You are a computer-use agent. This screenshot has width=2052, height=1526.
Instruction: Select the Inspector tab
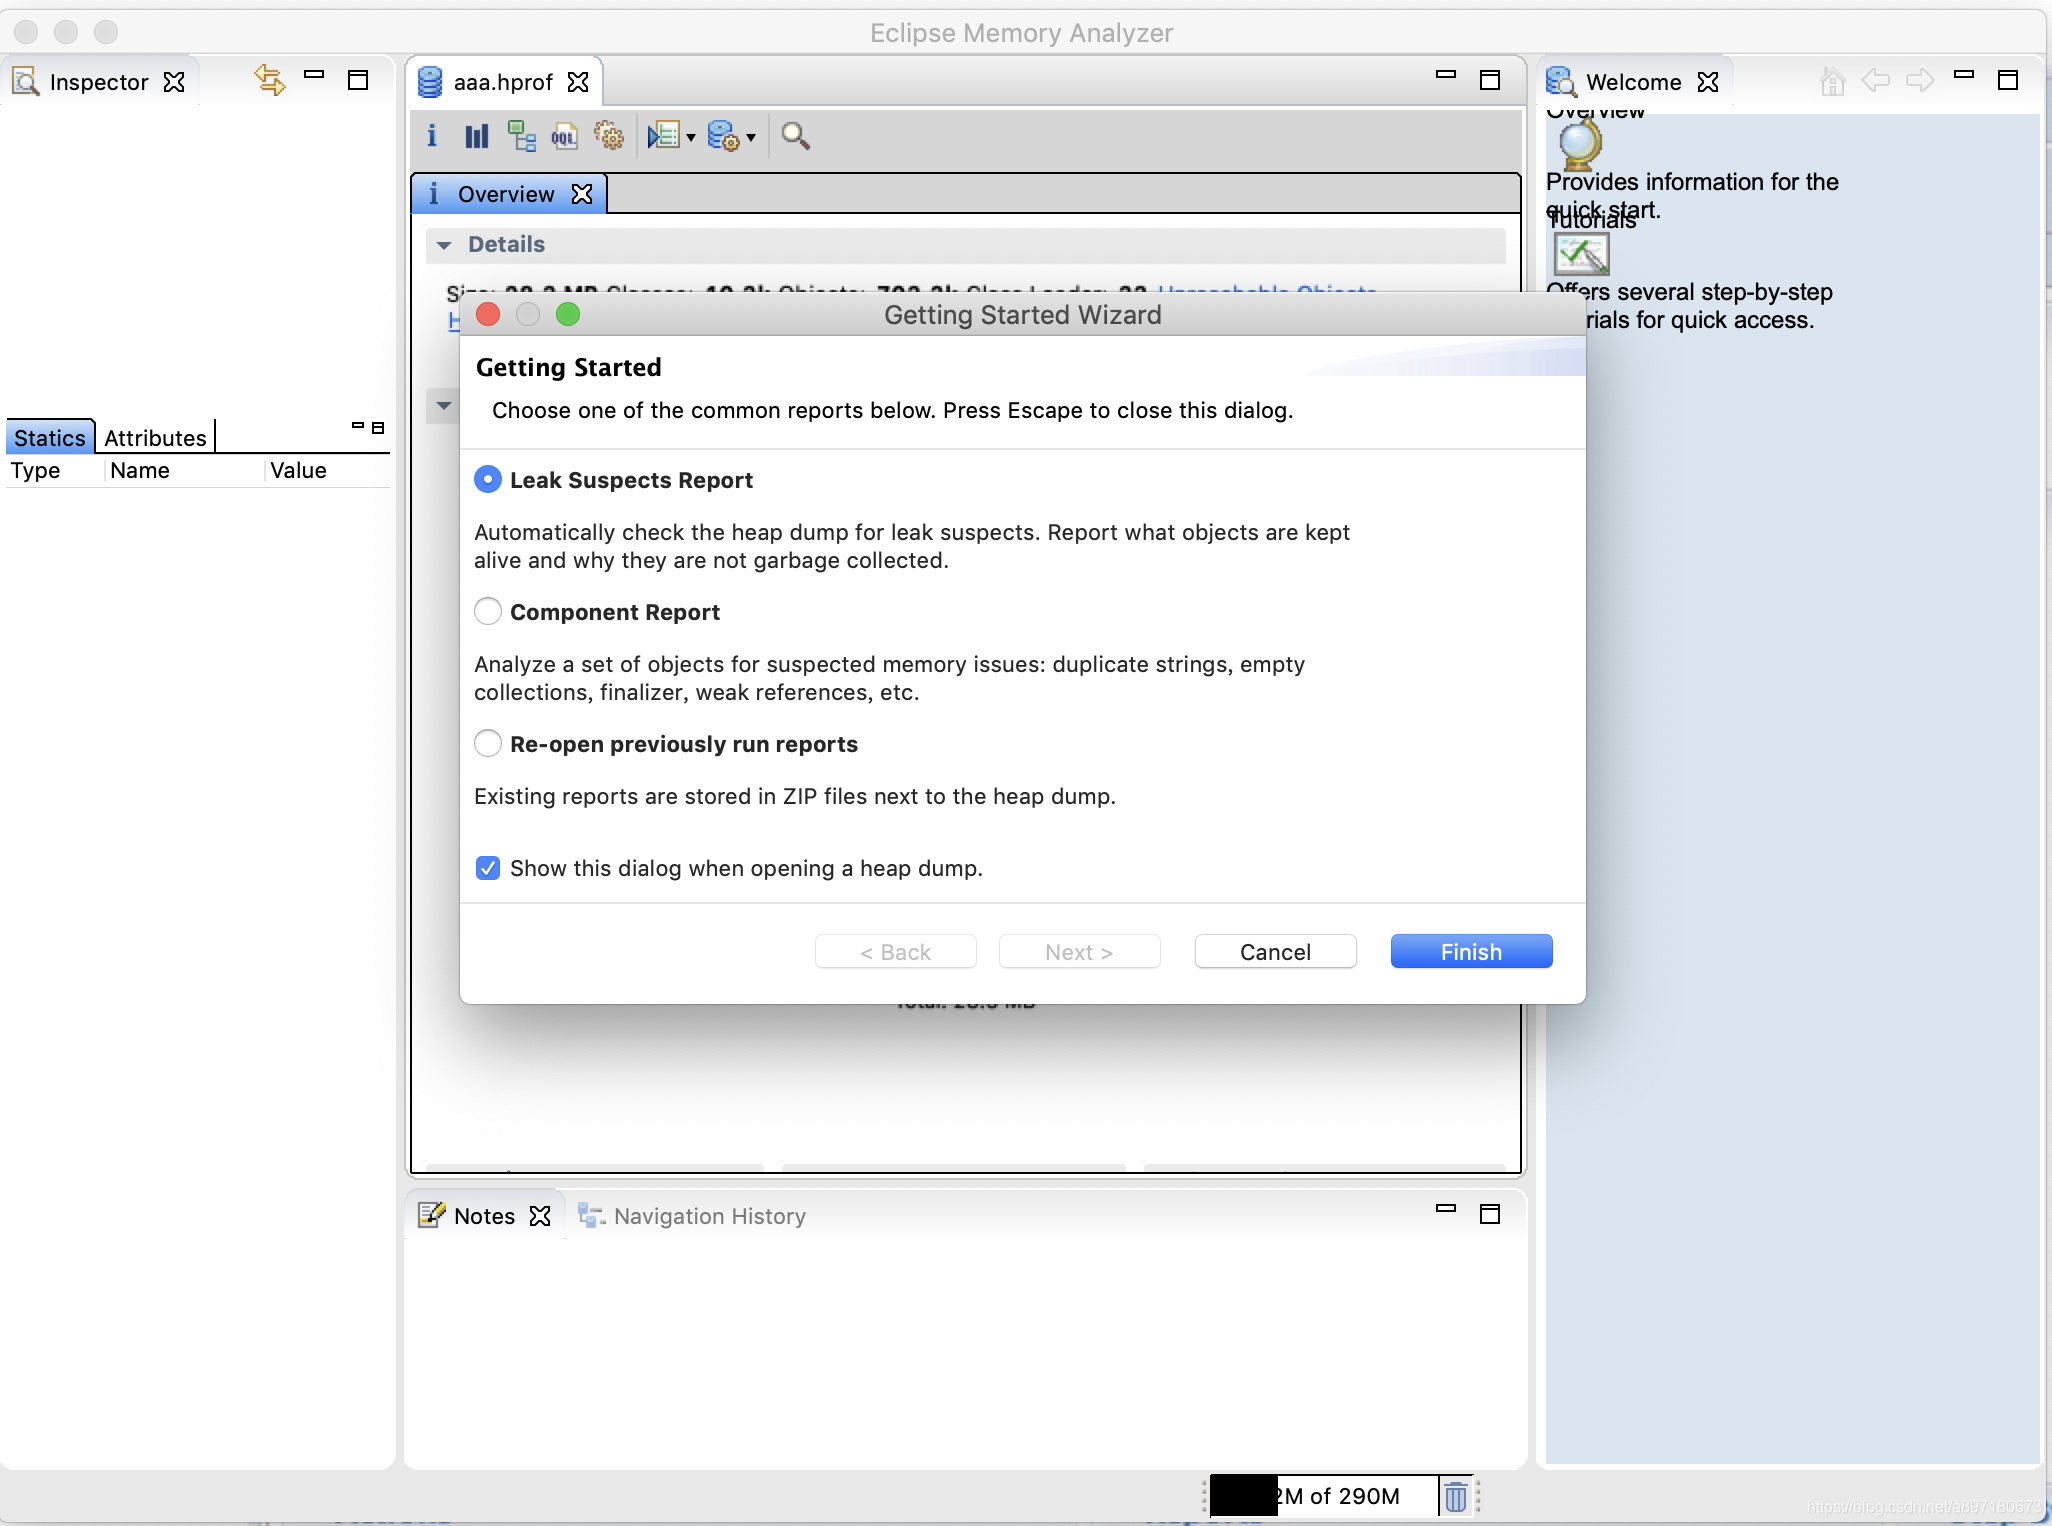pos(99,82)
